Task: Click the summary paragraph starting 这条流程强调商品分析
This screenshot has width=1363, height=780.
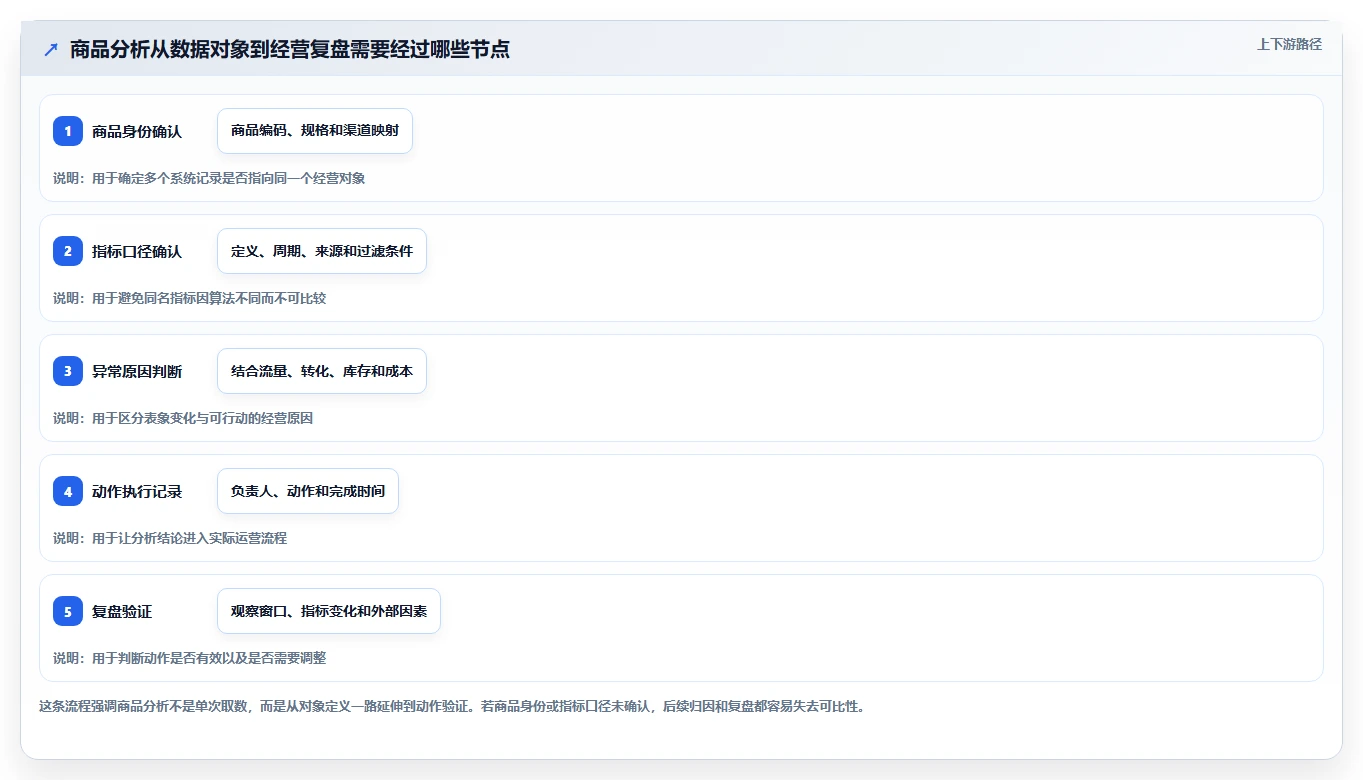Action: pyautogui.click(x=452, y=706)
